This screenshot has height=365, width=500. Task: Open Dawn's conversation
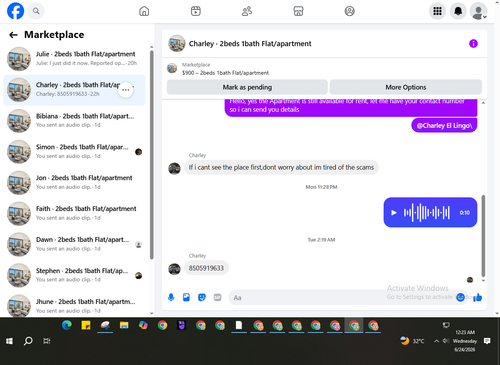(74, 244)
